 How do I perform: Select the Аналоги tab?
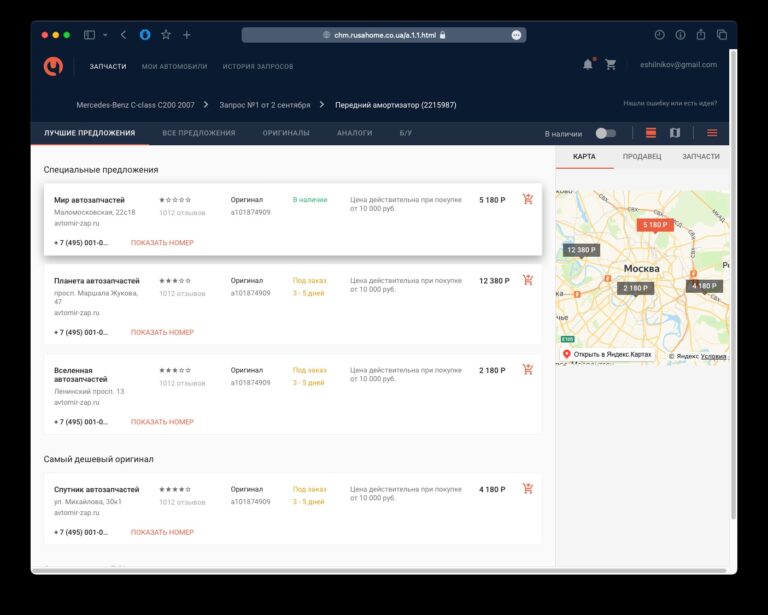coord(355,133)
